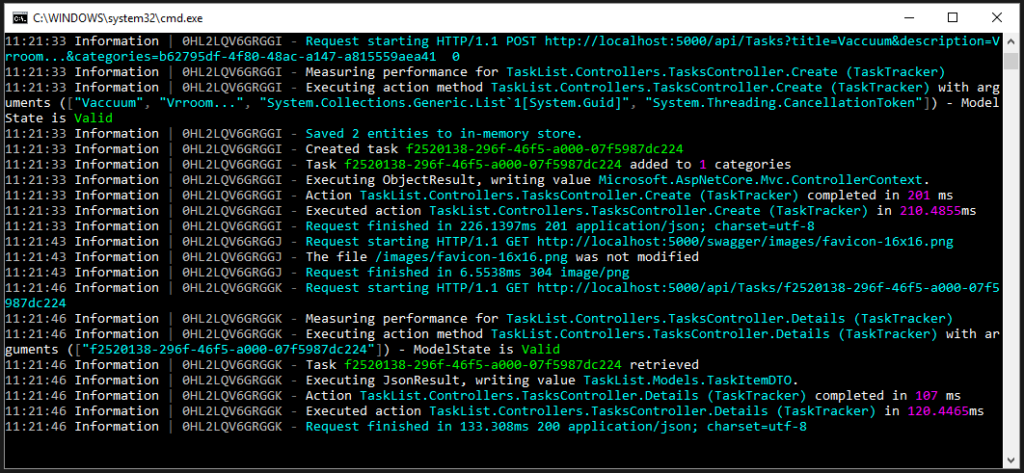Click 'TaskList.Models.TaskItemDTO' in JsonResult line
The width and height of the screenshot is (1024, 473).
(622, 380)
